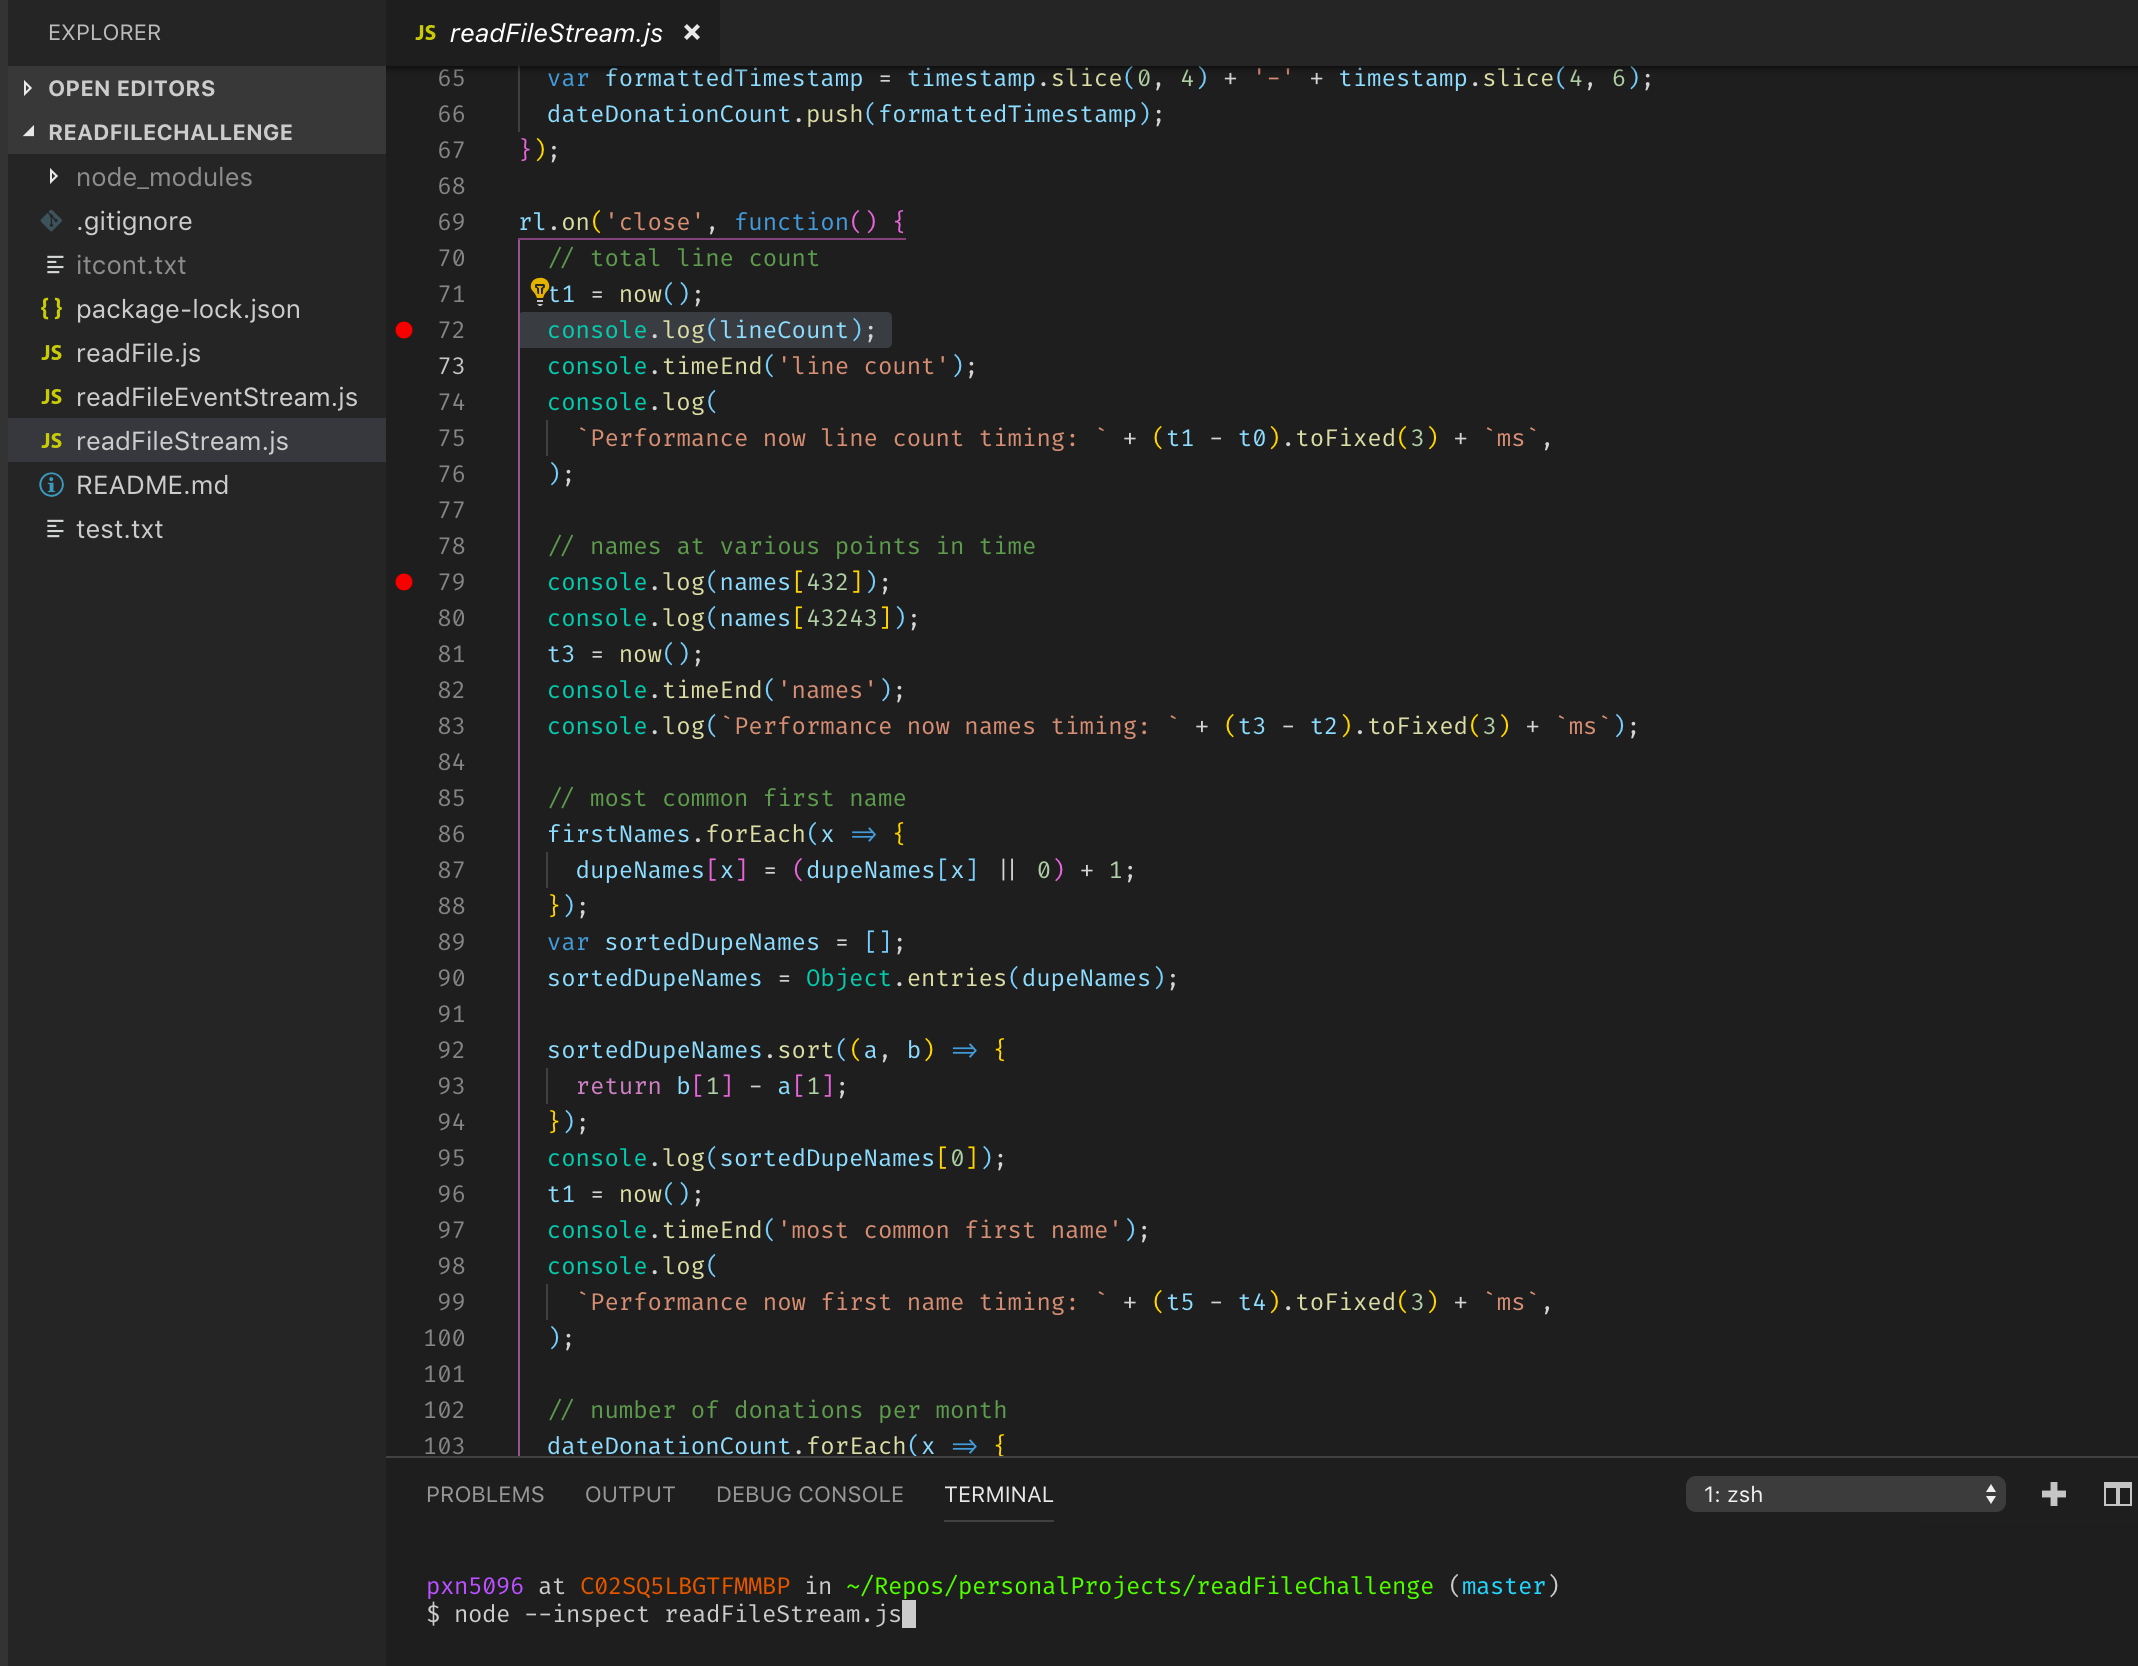Click the JS icon next to readFile.js
2138x1666 pixels.
coord(51,353)
